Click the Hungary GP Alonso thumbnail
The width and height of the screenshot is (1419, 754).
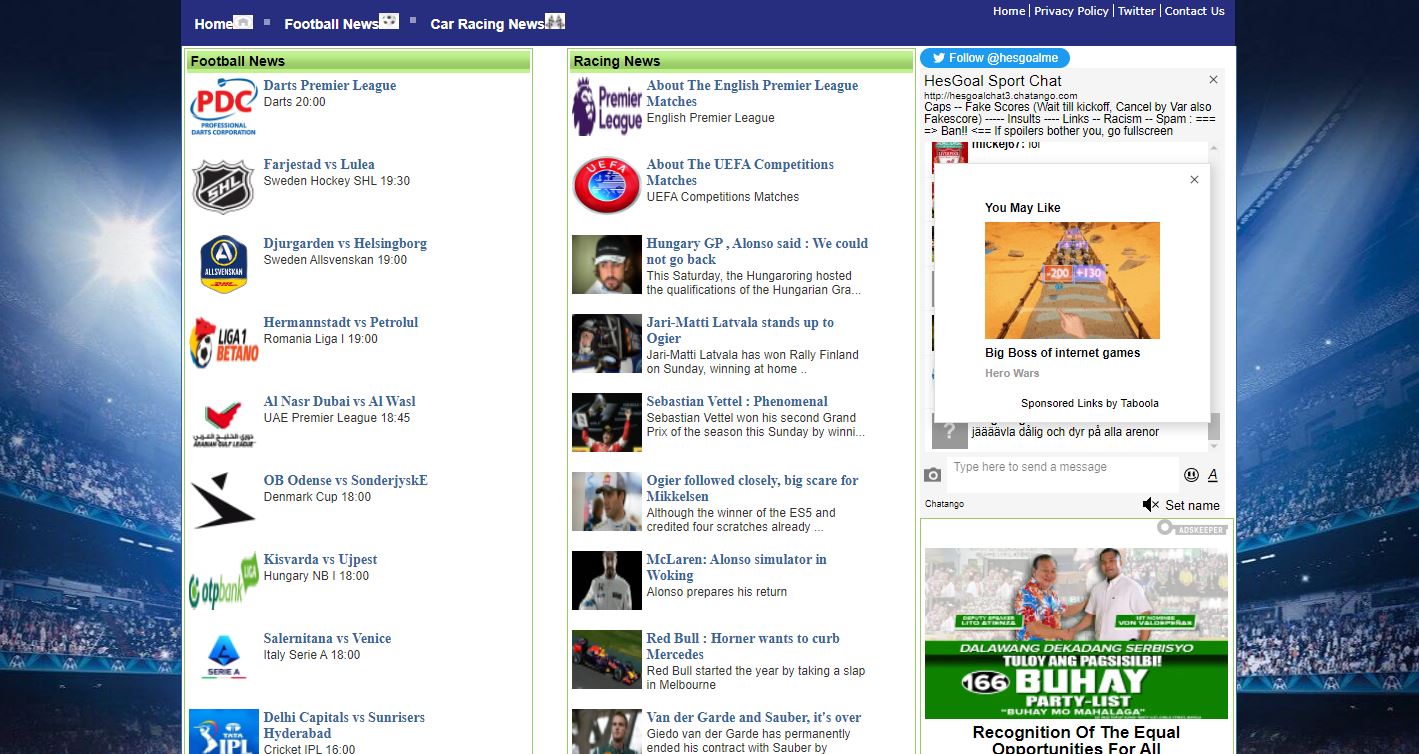(x=607, y=265)
